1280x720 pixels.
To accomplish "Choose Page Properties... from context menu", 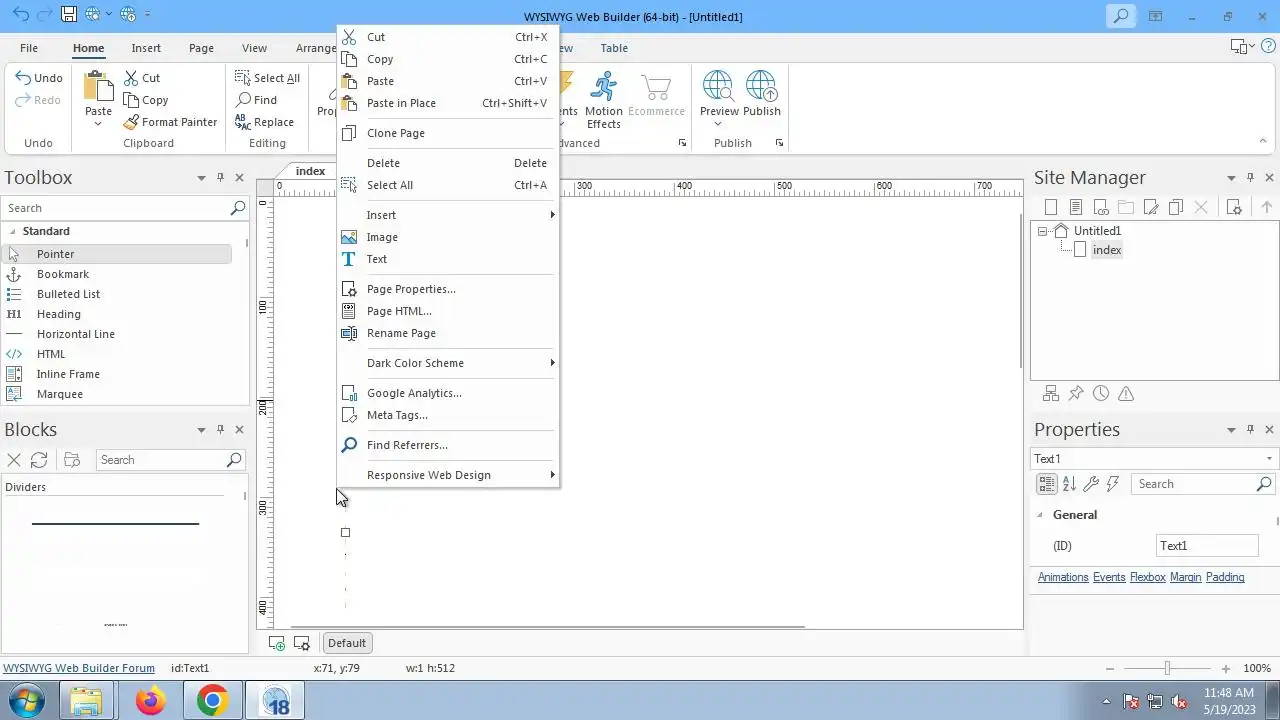I will tap(448, 289).
